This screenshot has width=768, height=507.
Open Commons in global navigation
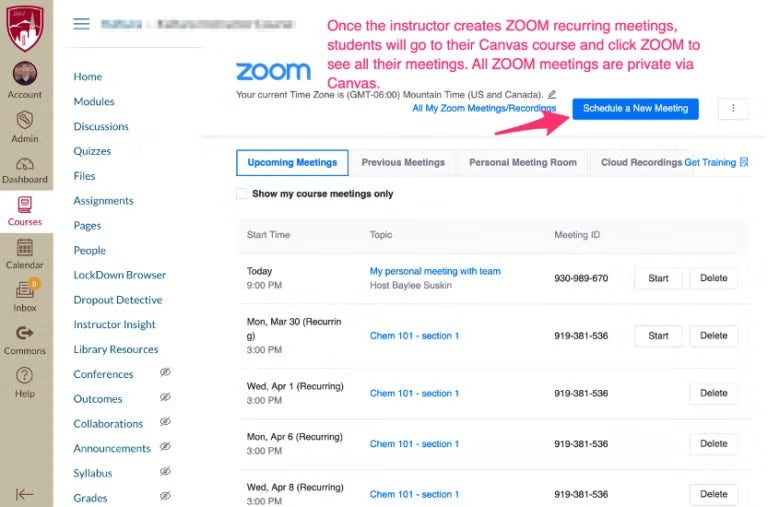[24, 340]
